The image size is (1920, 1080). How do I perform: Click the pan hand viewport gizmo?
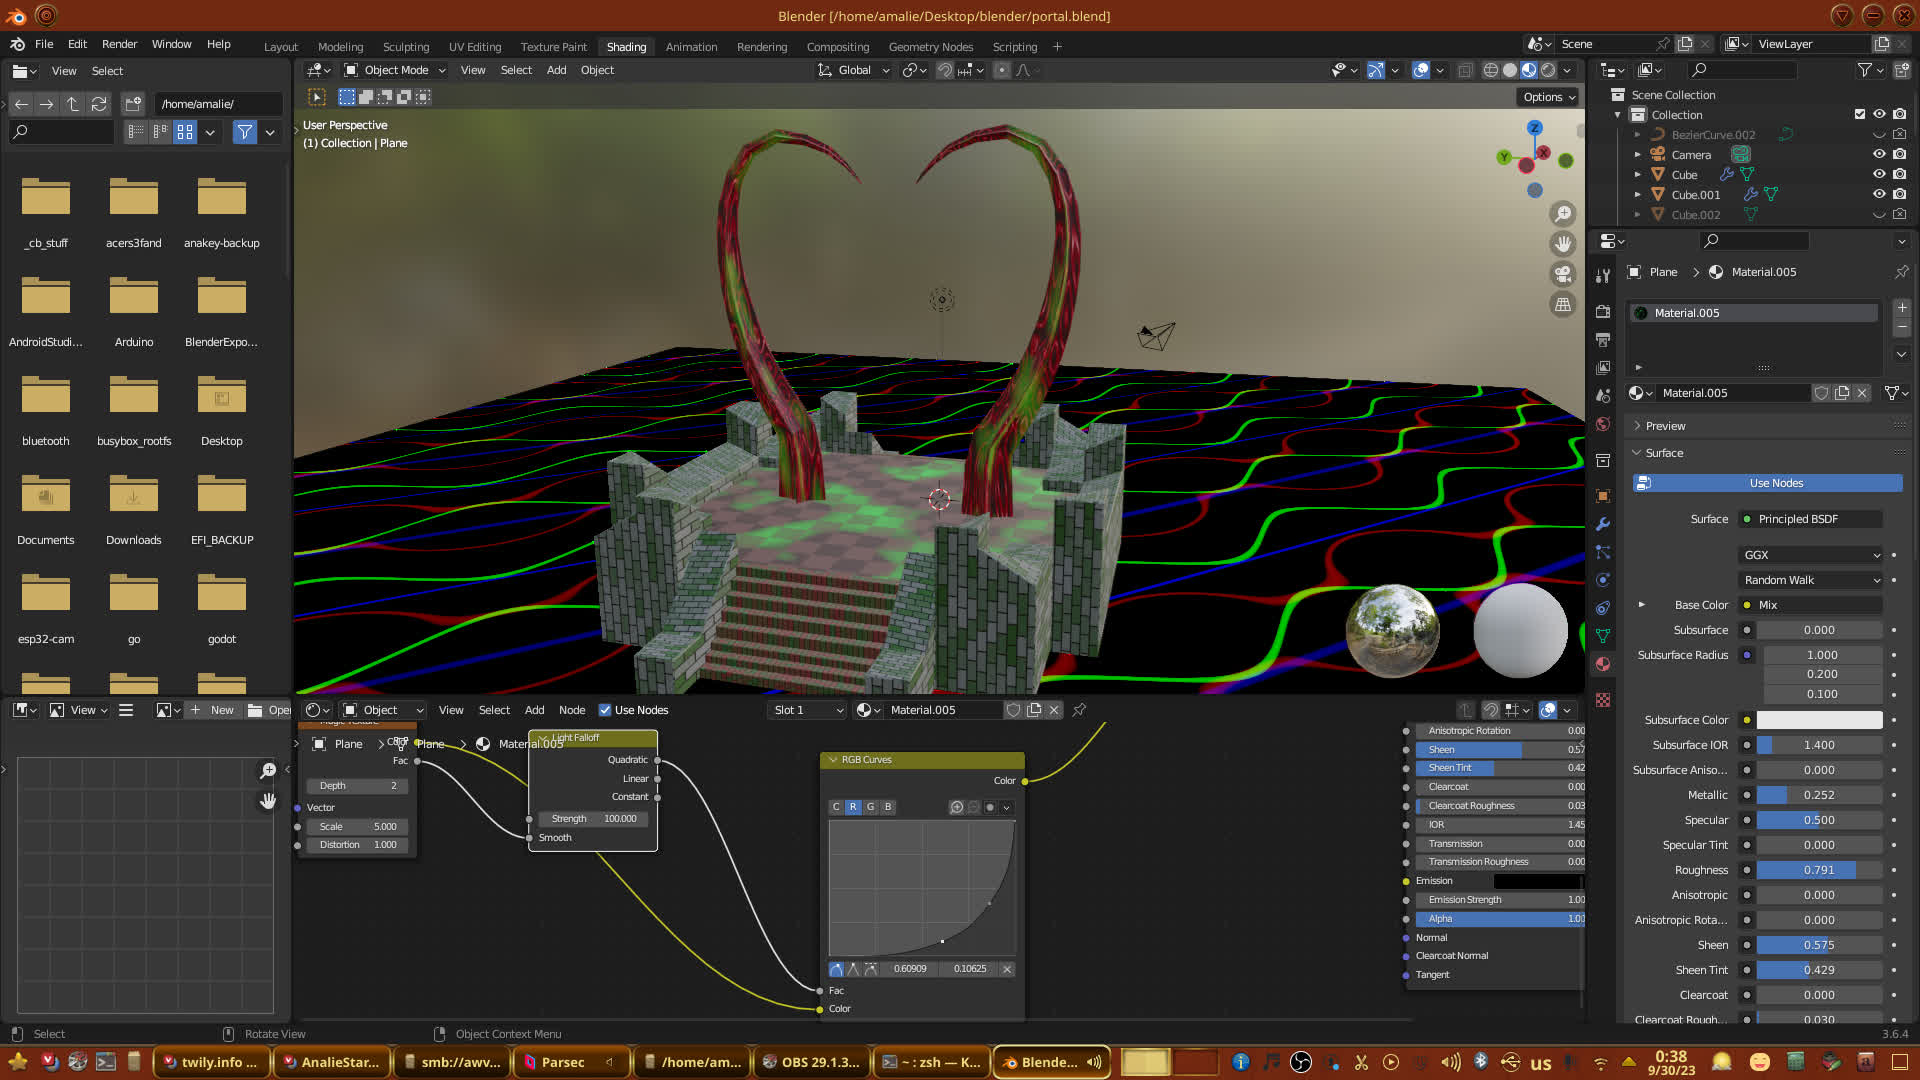click(1562, 244)
